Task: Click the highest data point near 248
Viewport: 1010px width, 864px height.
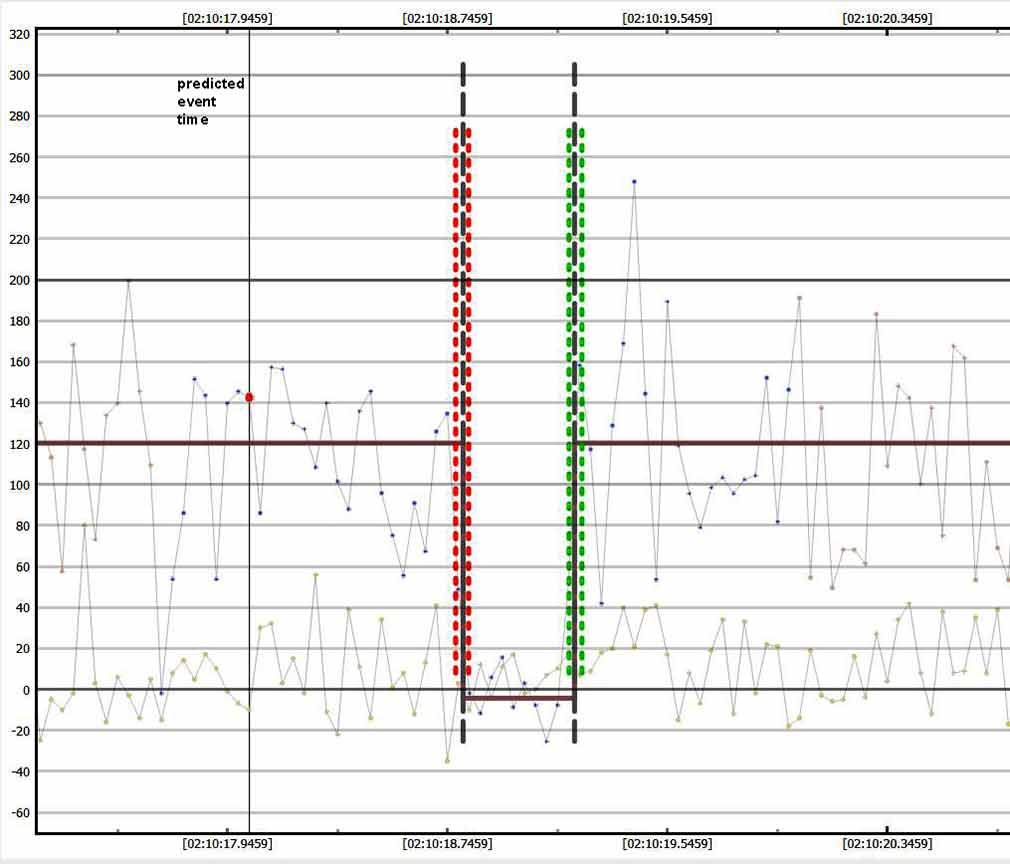Action: (634, 182)
